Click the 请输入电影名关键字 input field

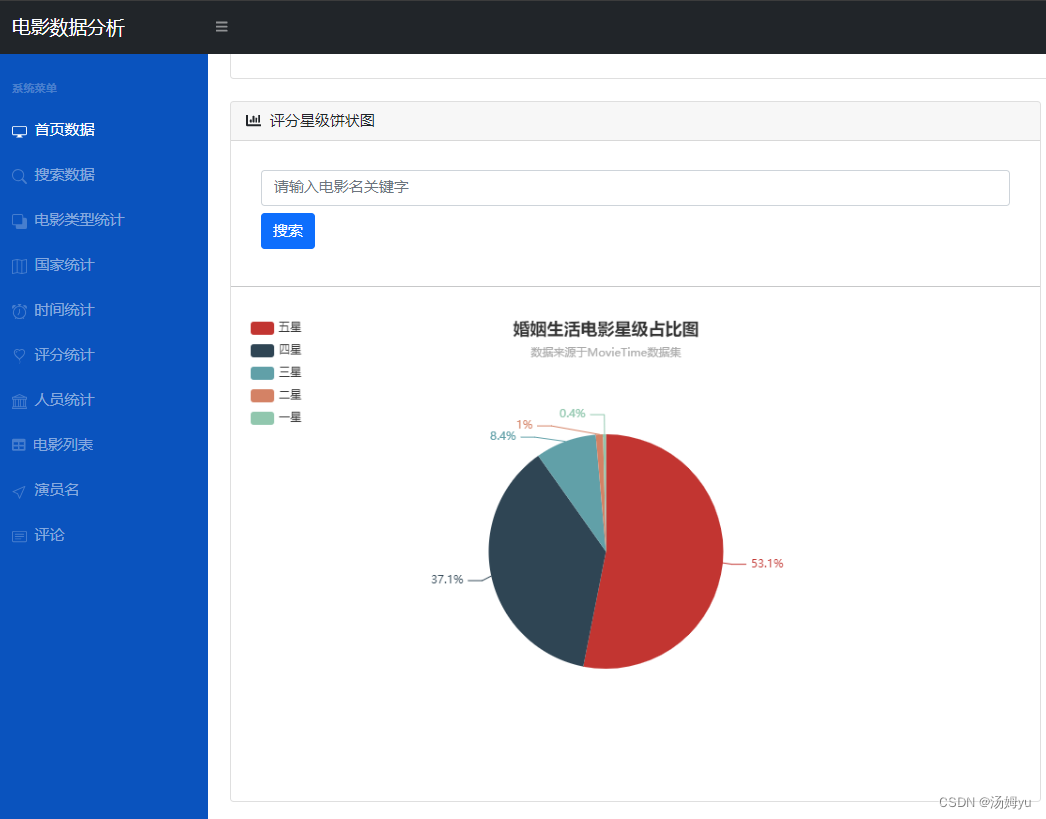tap(635, 188)
